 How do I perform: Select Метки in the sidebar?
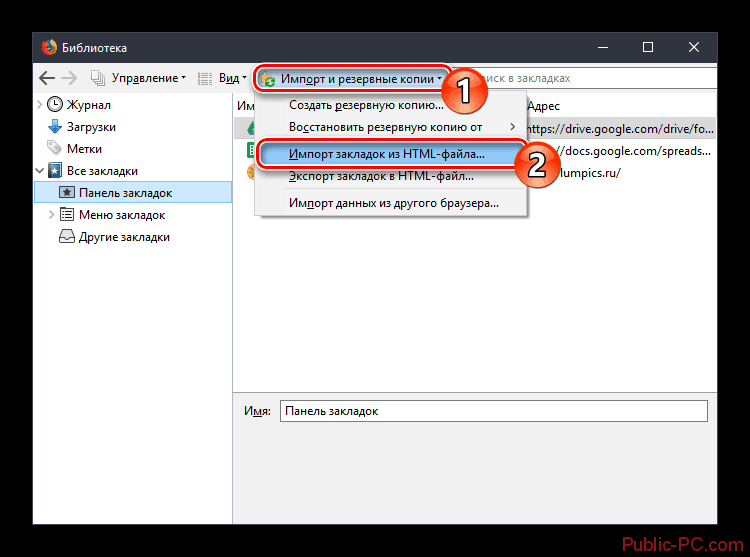84,149
